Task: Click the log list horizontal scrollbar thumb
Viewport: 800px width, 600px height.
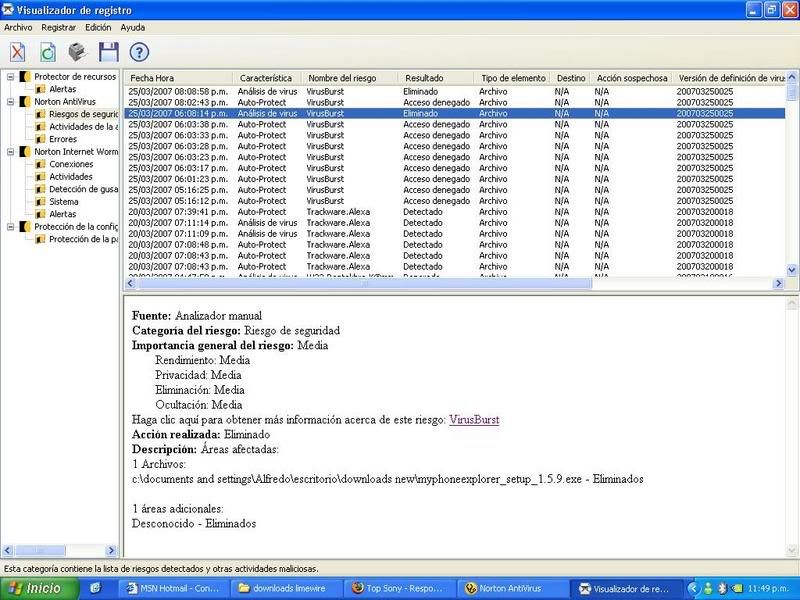Action: pyautogui.click(x=364, y=283)
